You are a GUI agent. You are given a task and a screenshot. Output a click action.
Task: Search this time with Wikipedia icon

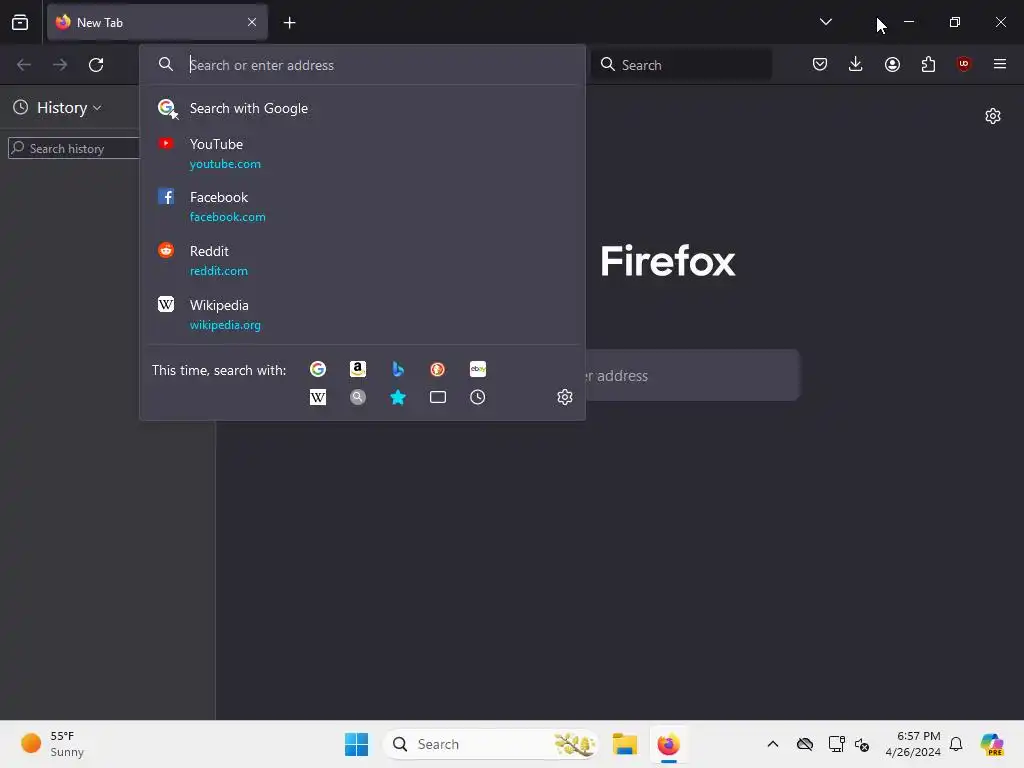(x=318, y=397)
